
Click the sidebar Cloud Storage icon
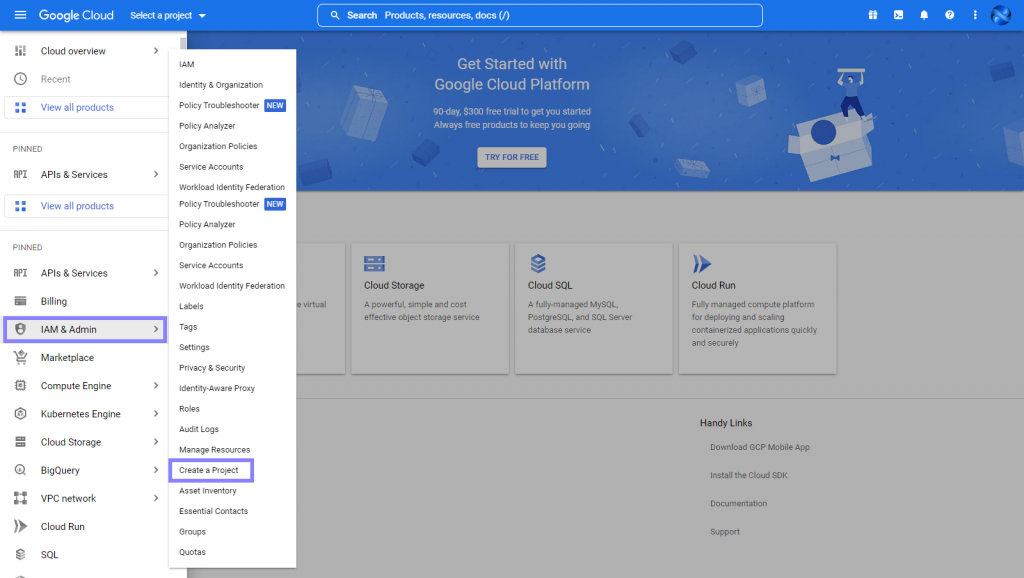click(x=20, y=442)
